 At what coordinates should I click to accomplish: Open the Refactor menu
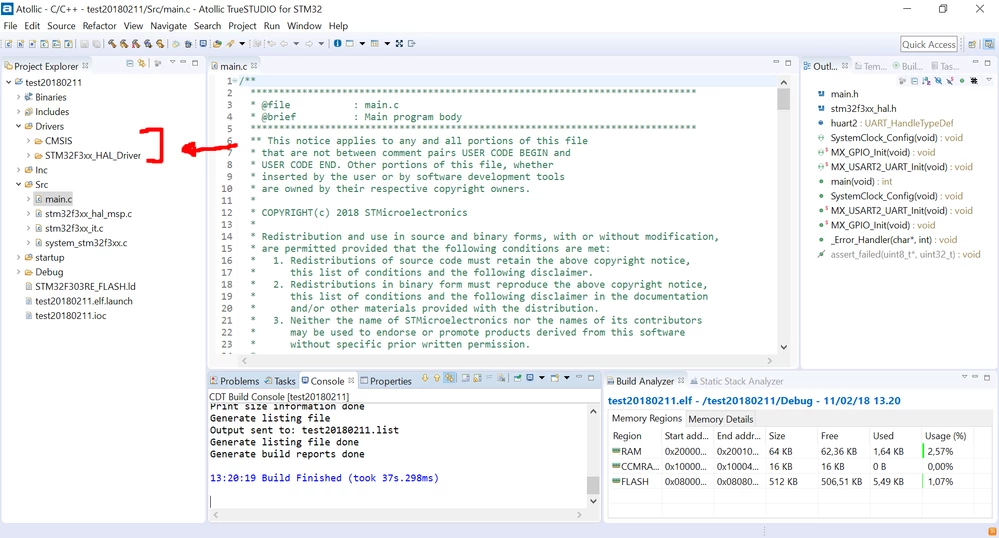(99, 25)
